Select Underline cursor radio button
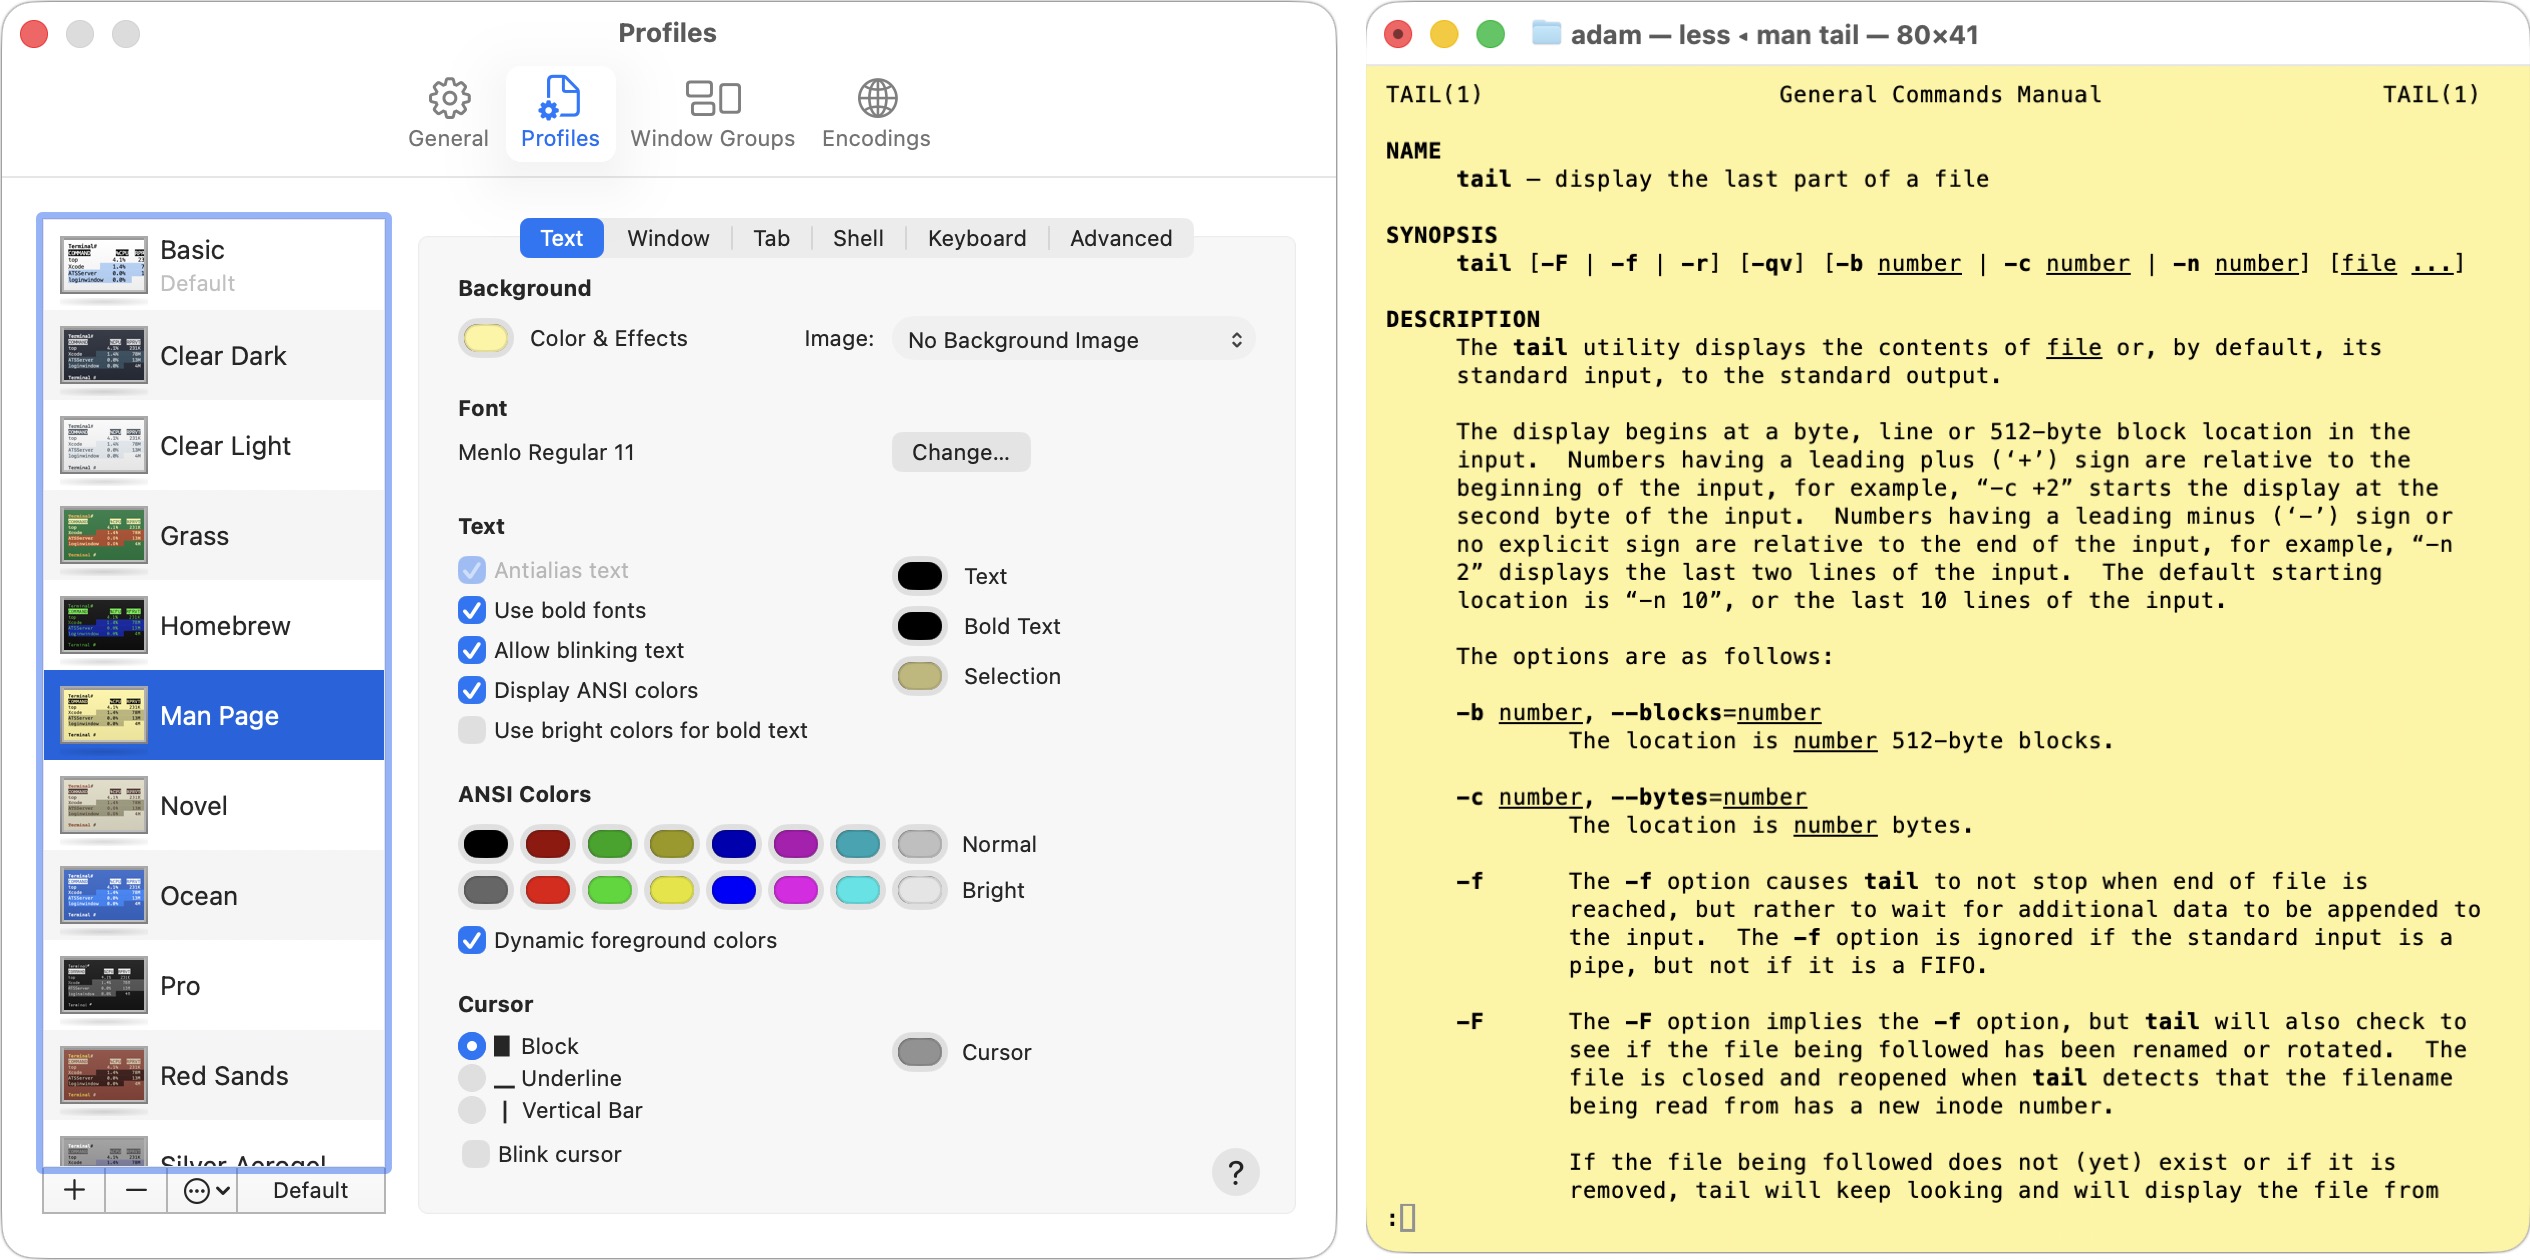Screen dimensions: 2530x1260 [x=472, y=1078]
